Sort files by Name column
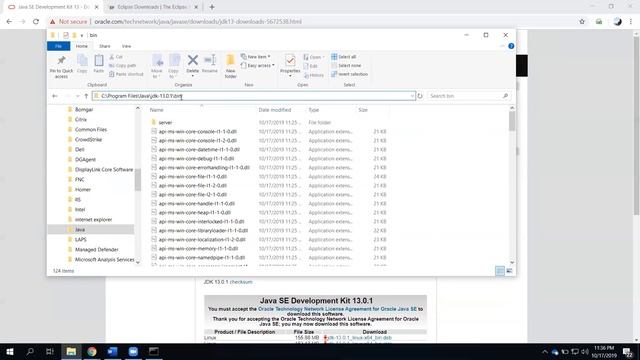This screenshot has width=640, height=360. pyautogui.click(x=157, y=110)
